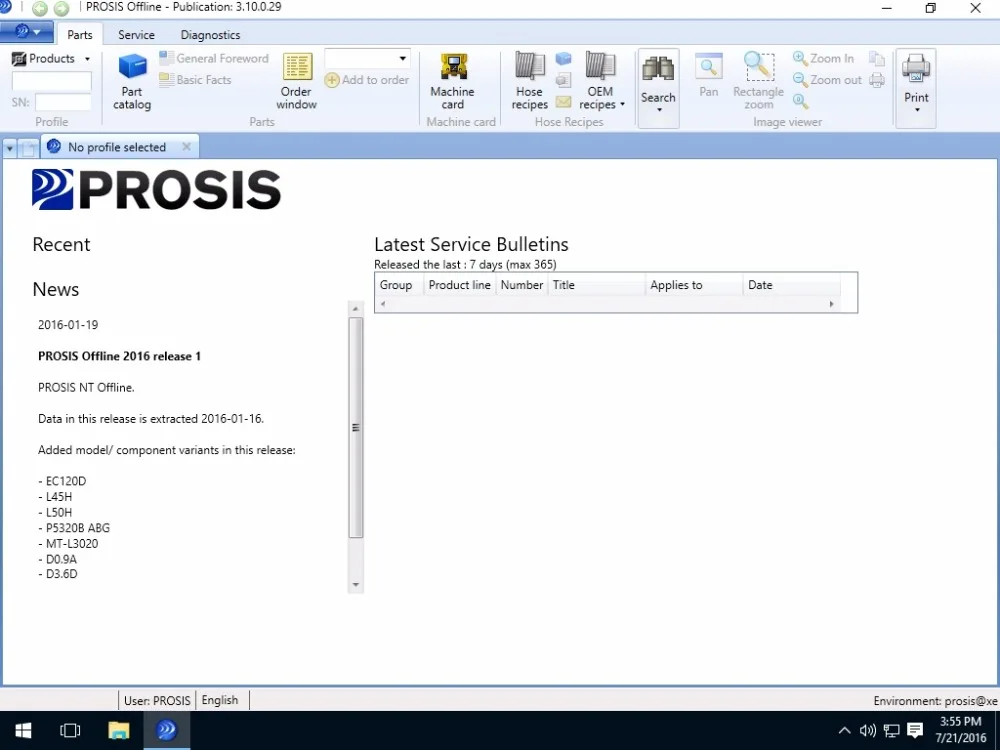Open the order combo box dropdown
The image size is (1000, 750).
point(402,58)
